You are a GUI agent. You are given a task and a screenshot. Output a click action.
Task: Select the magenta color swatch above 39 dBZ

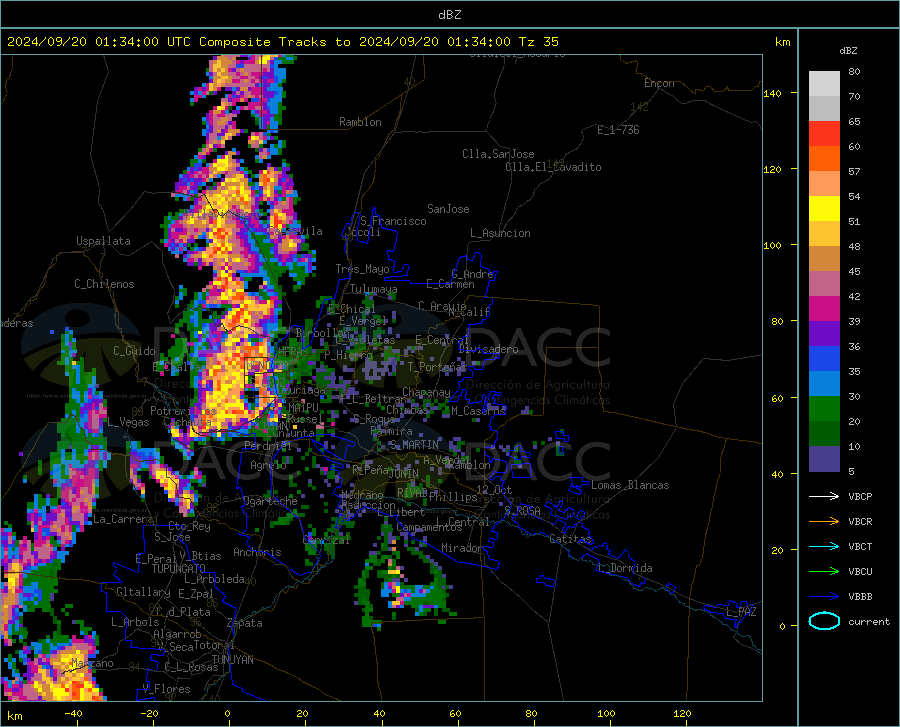[x=824, y=309]
